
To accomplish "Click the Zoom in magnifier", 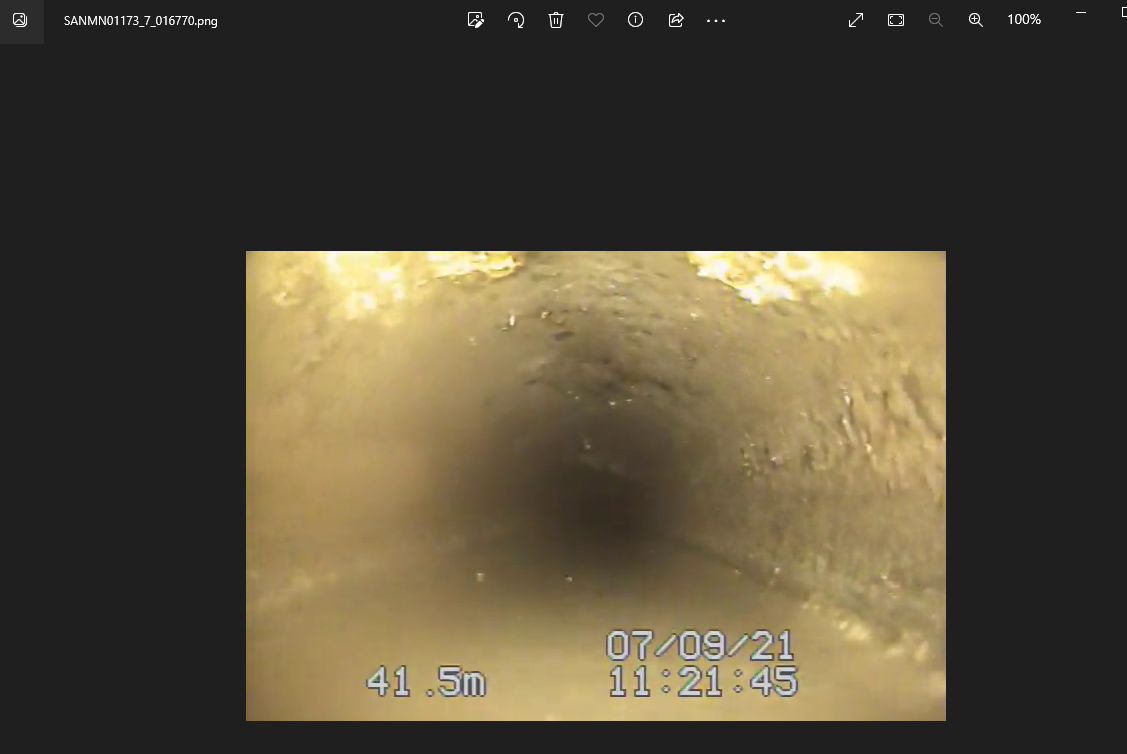I will pyautogui.click(x=975, y=20).
